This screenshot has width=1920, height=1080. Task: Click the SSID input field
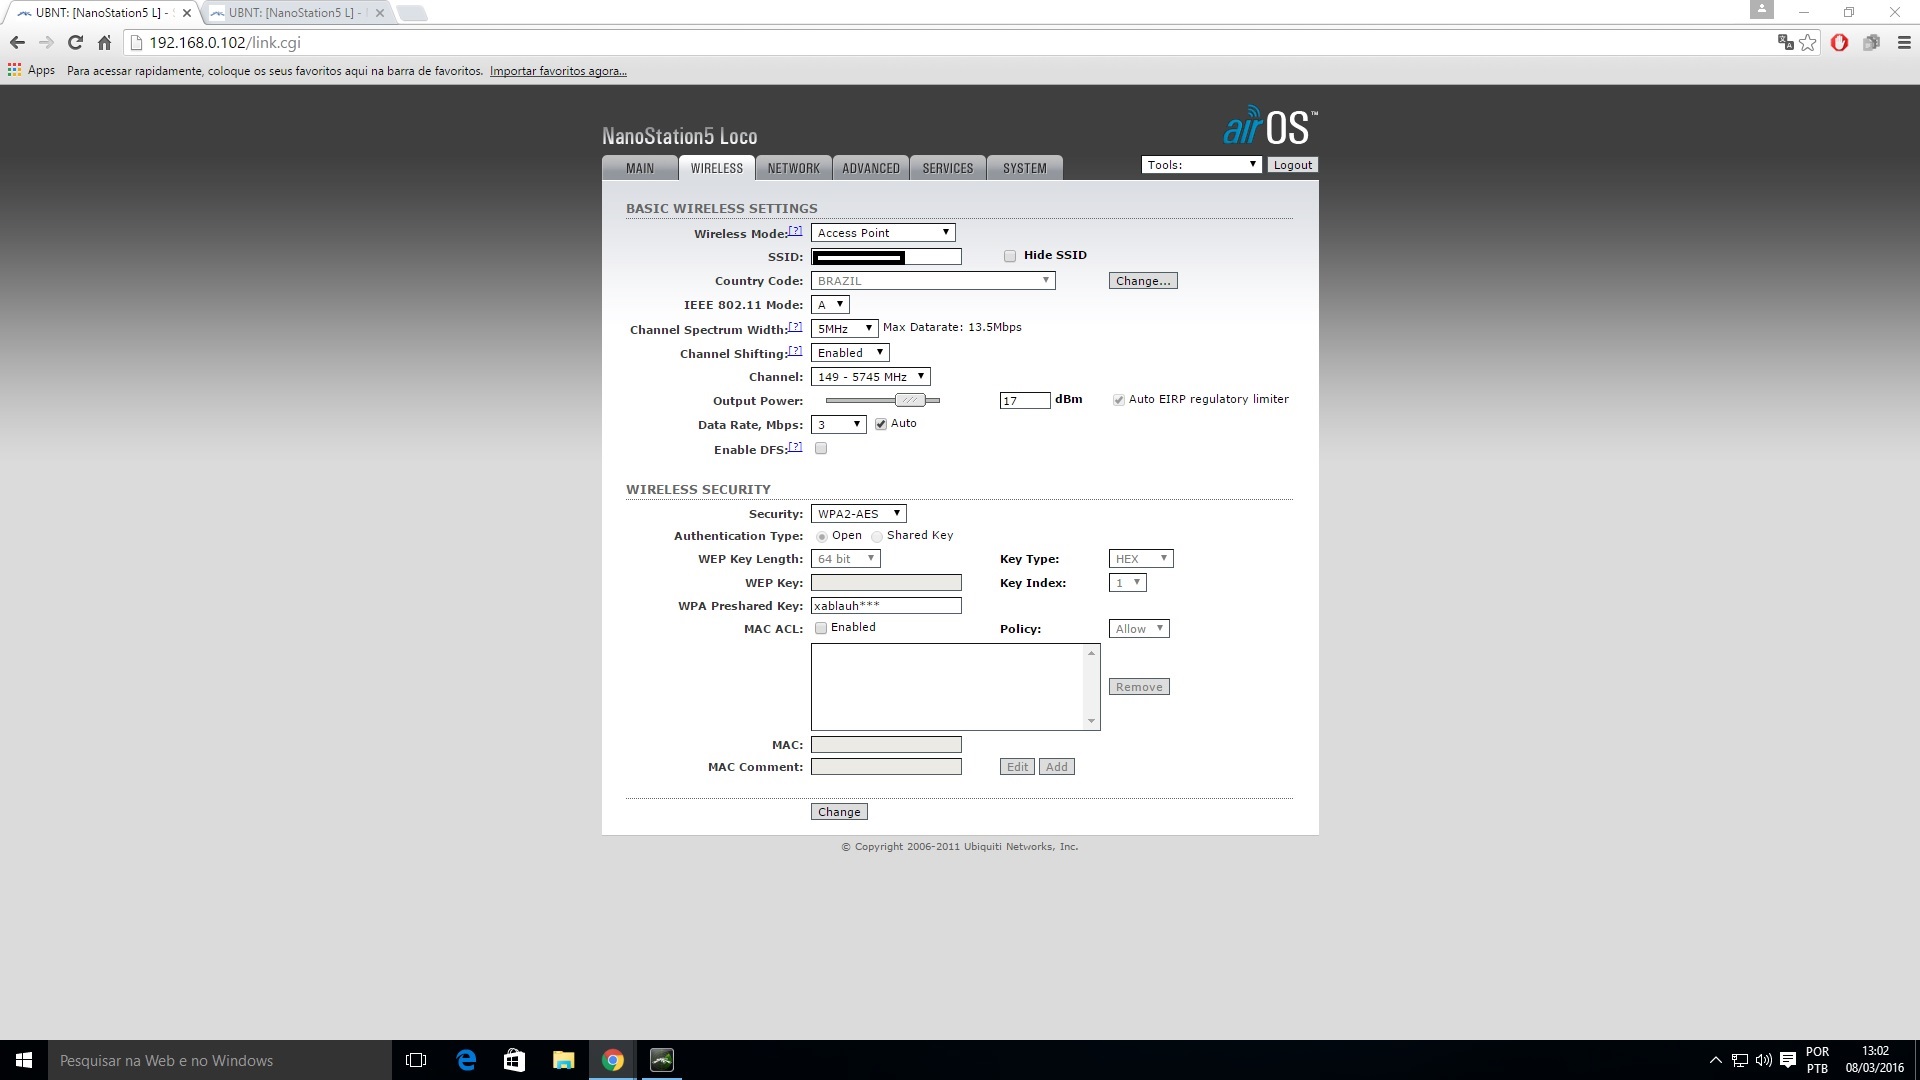[x=886, y=257]
